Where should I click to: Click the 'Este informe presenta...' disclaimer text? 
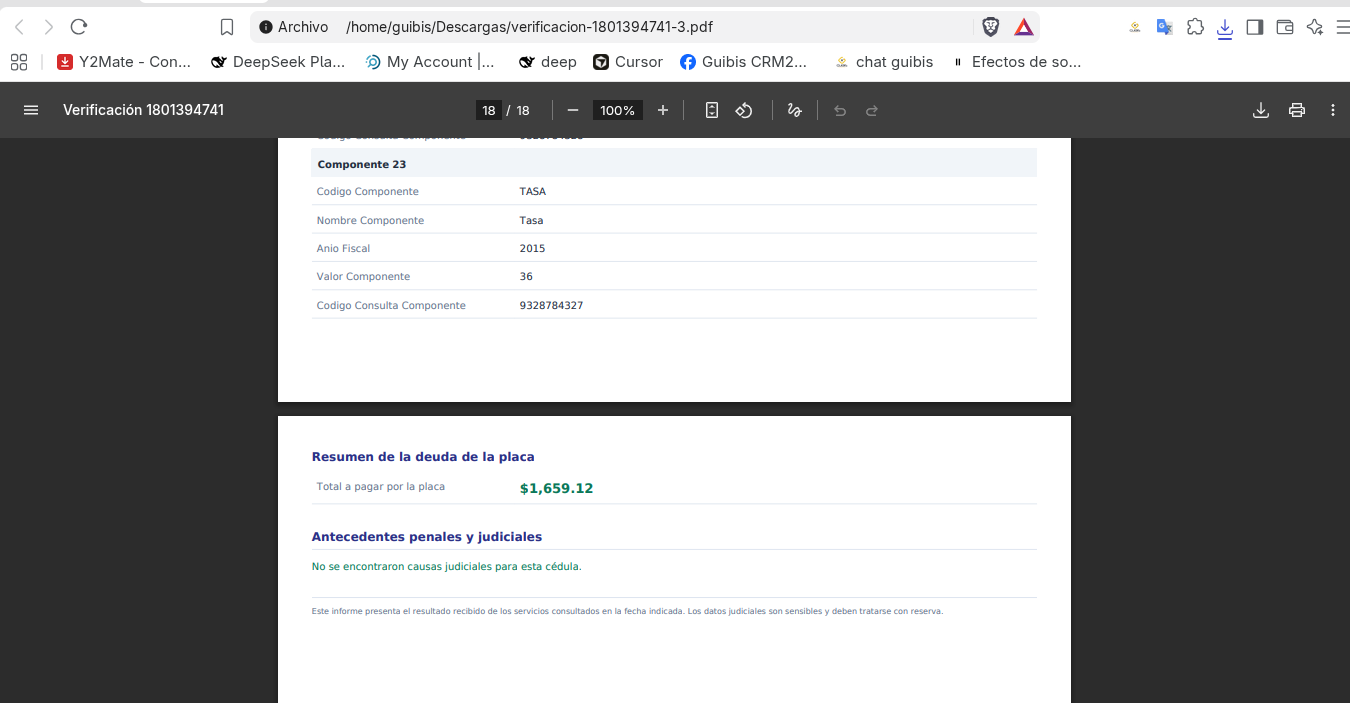627,611
